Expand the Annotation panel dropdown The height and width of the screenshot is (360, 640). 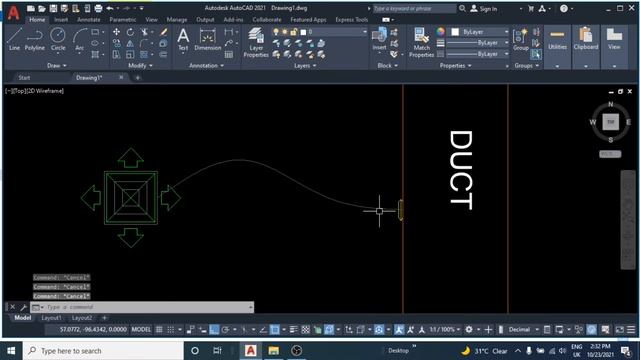(x=207, y=65)
